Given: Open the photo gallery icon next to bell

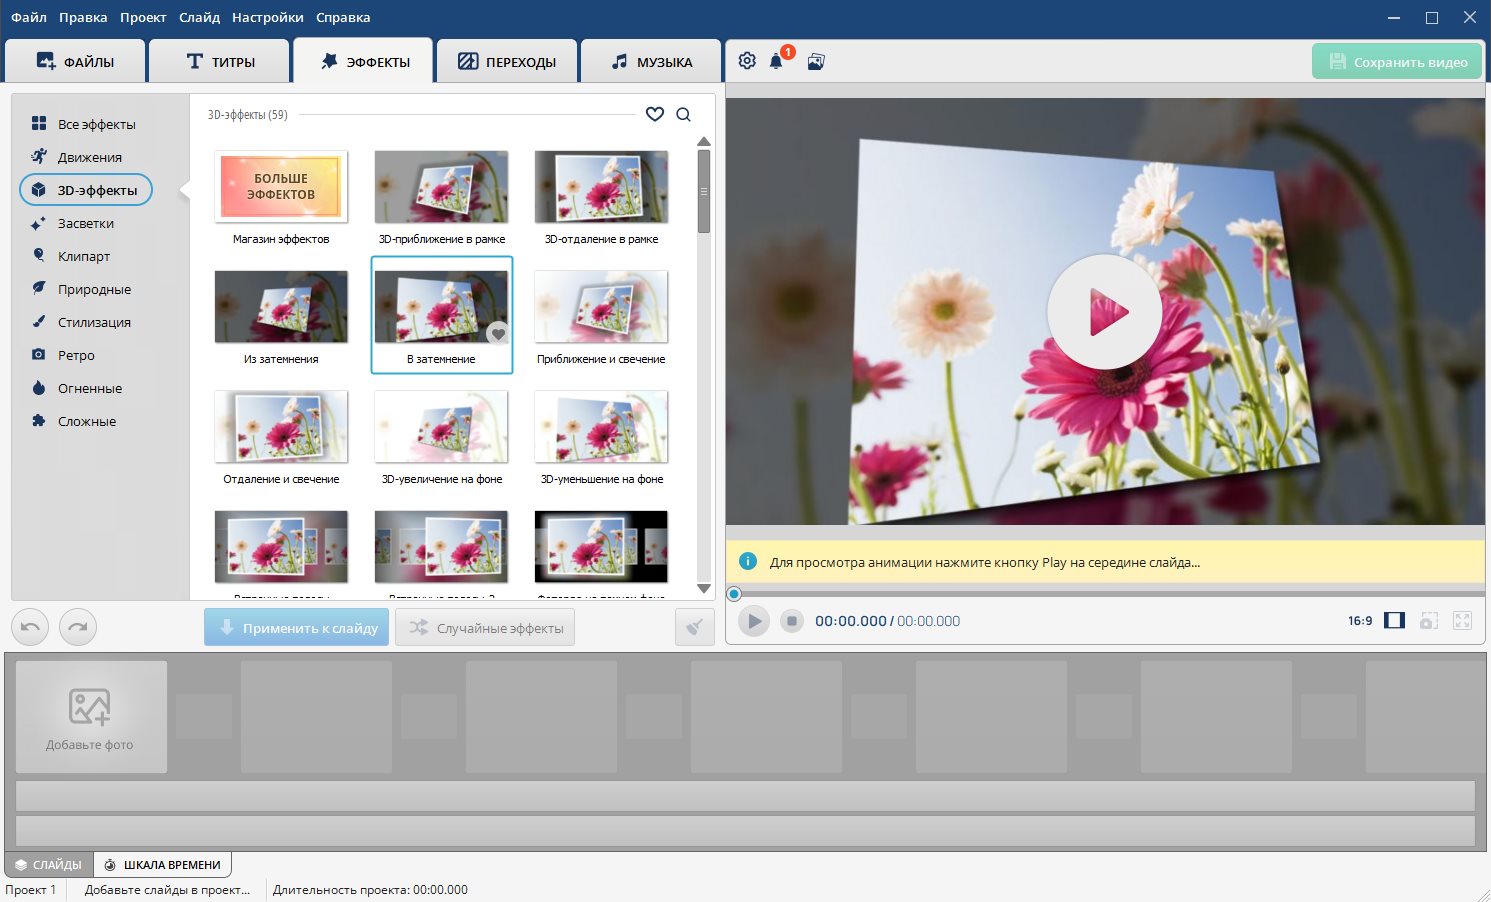Looking at the screenshot, I should [x=816, y=62].
